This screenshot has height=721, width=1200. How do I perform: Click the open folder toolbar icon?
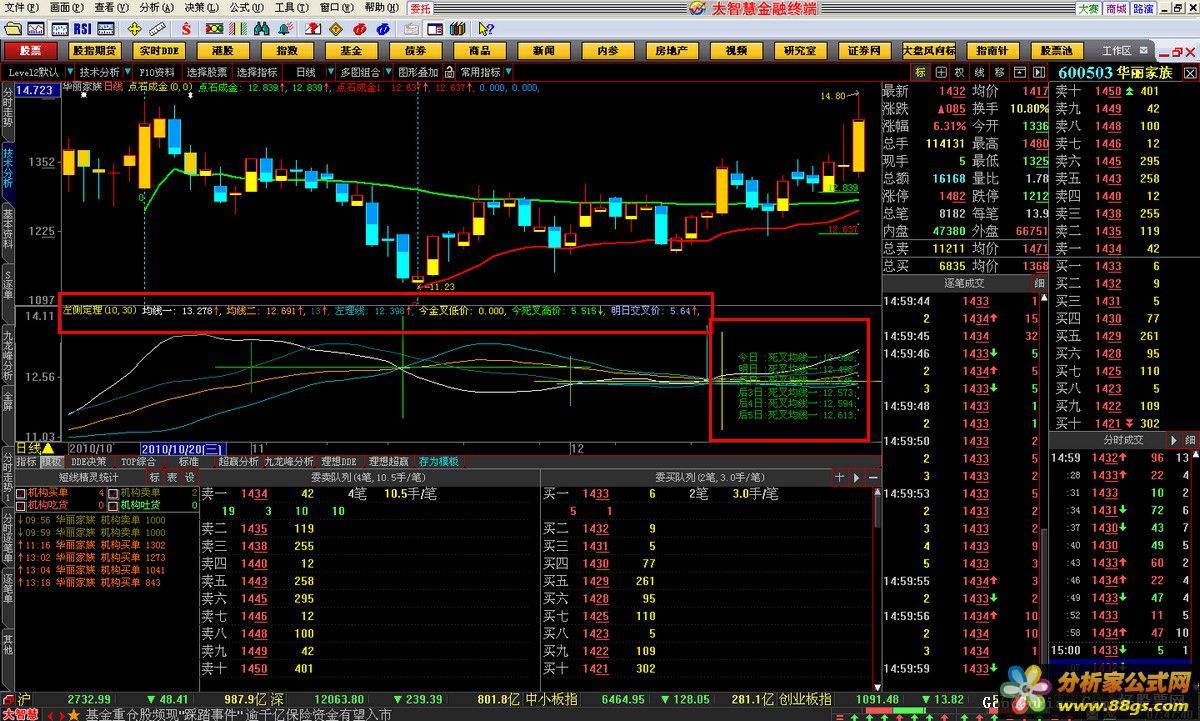click(x=13, y=28)
